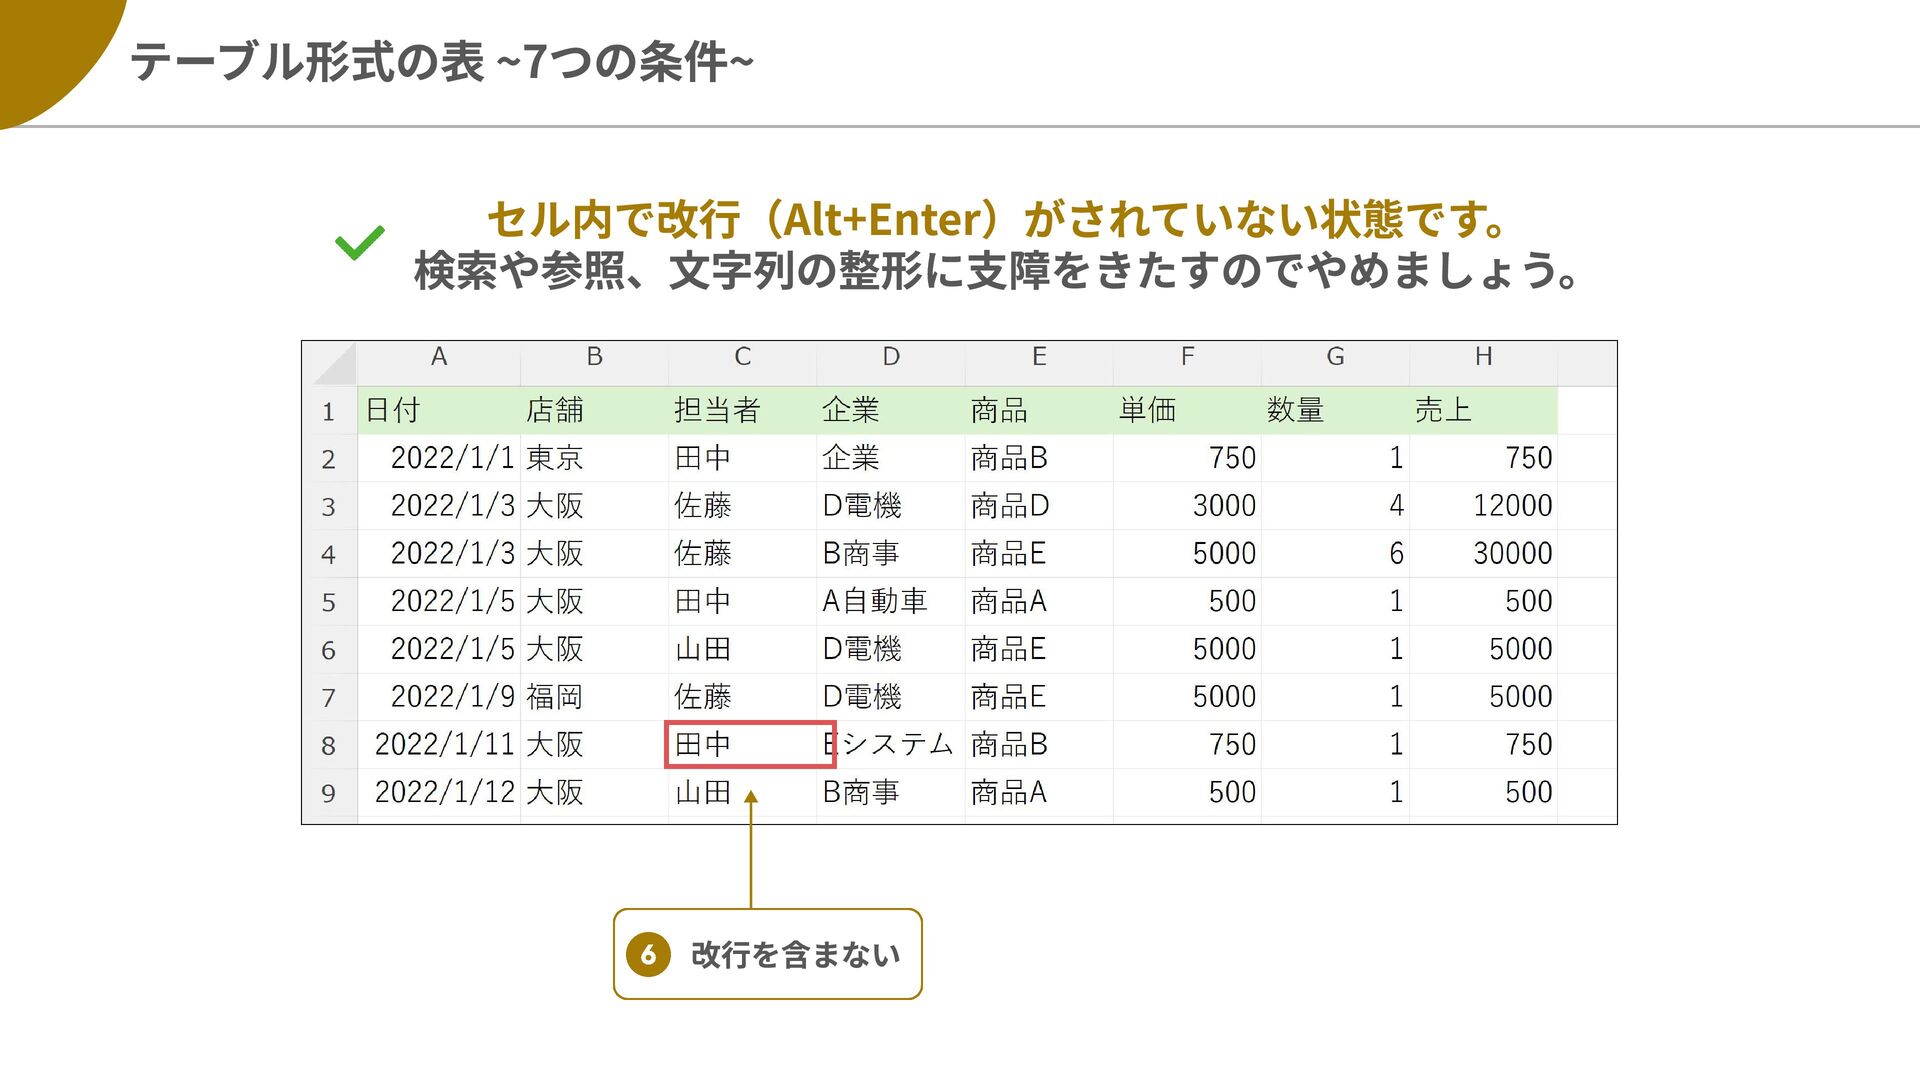Select the 商品D cell

[1039, 506]
